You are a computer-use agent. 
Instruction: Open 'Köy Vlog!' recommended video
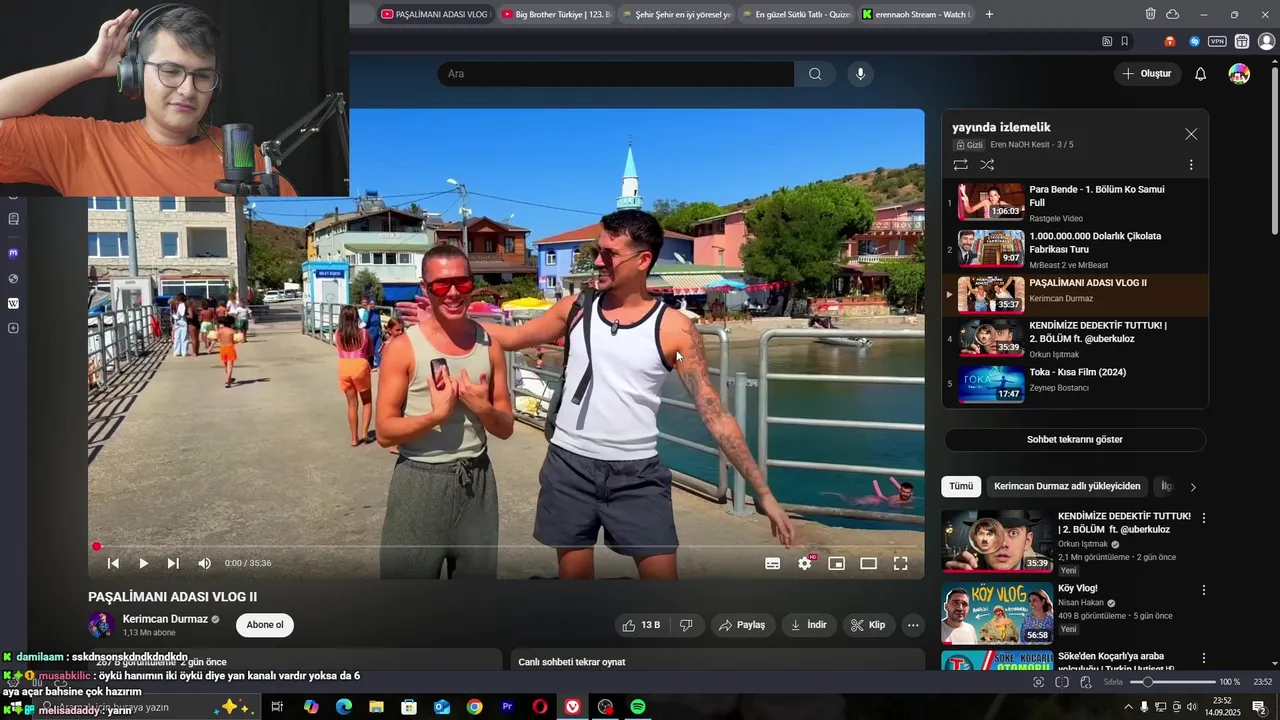(x=997, y=614)
